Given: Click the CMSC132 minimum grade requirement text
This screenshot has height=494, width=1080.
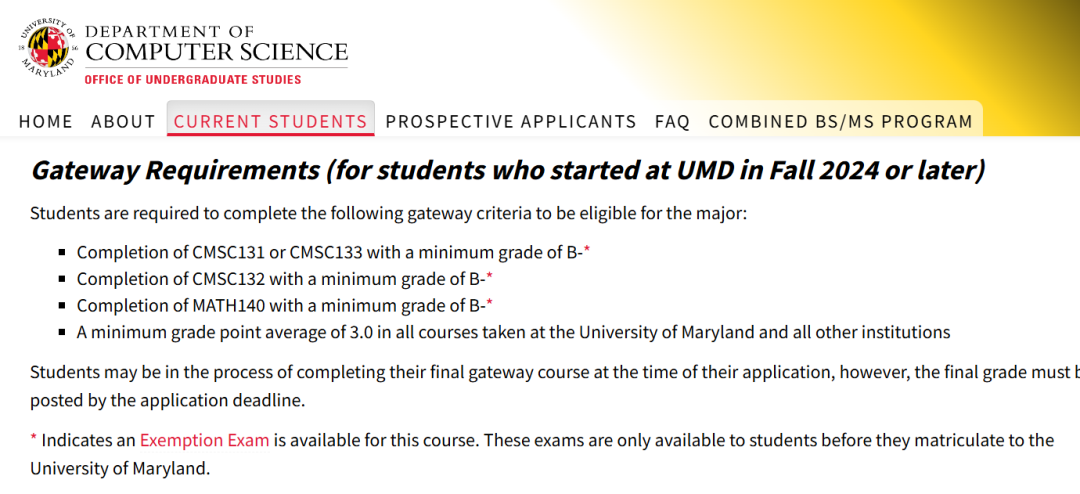Looking at the screenshot, I should pos(280,279).
